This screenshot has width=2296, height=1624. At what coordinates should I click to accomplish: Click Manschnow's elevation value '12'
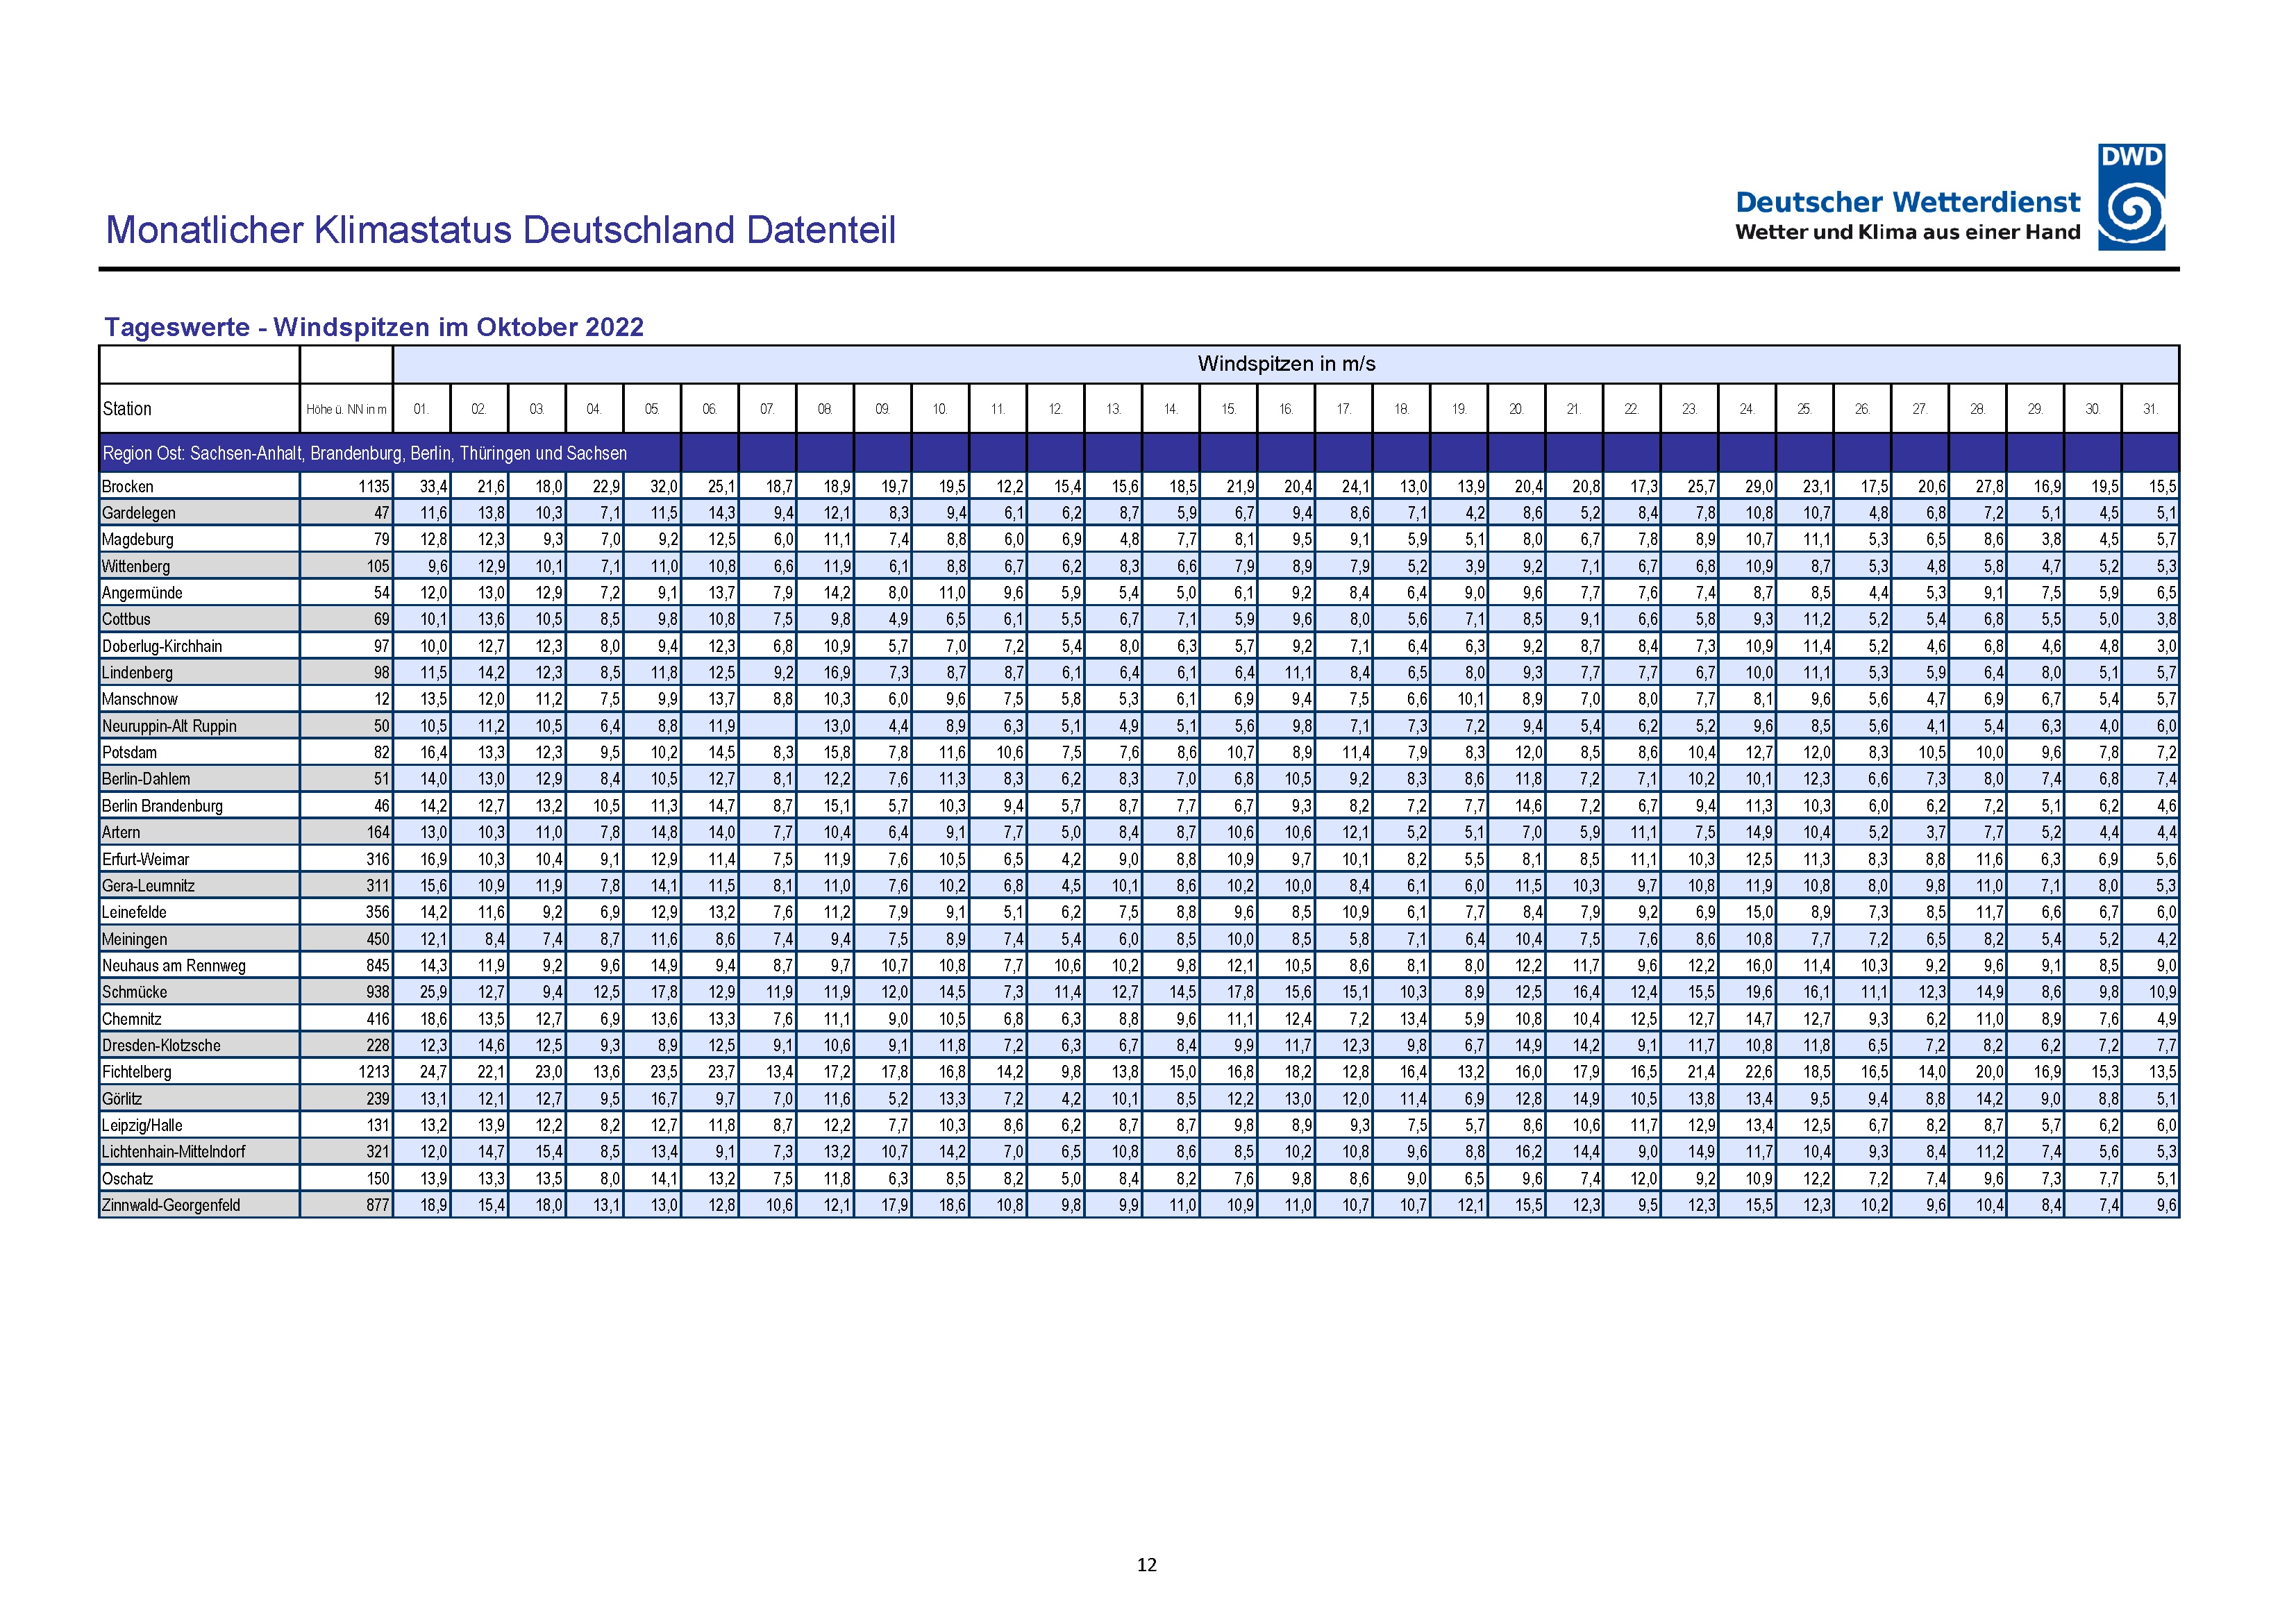pos(382,700)
